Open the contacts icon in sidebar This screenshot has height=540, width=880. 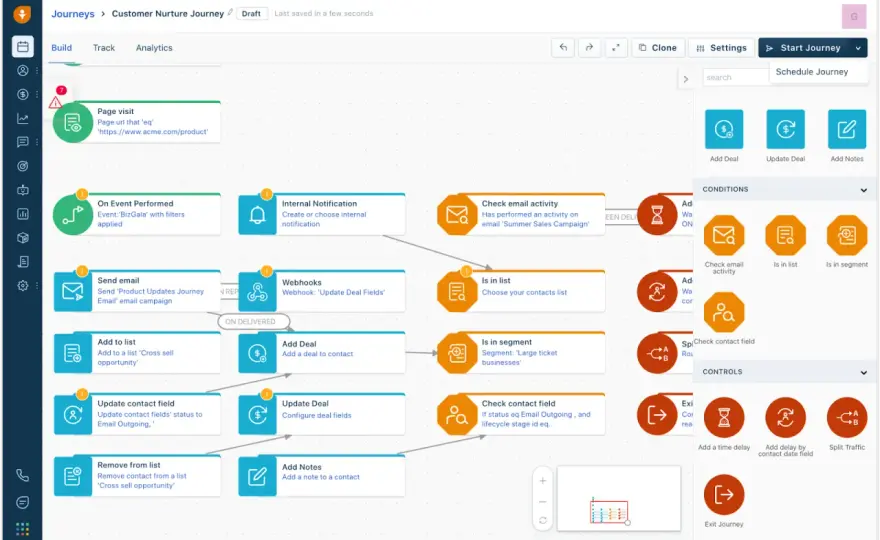point(22,70)
